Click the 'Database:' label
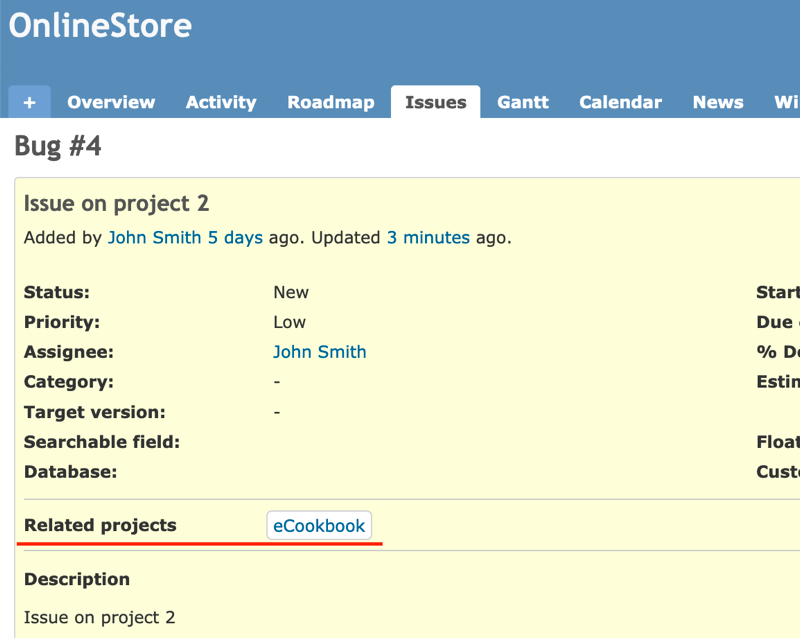This screenshot has height=638, width=800. point(70,472)
